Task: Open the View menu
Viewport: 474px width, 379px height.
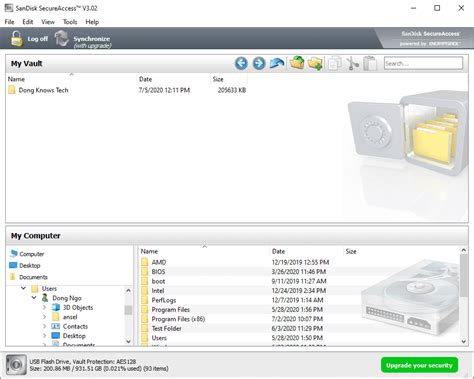Action: pyautogui.click(x=48, y=22)
